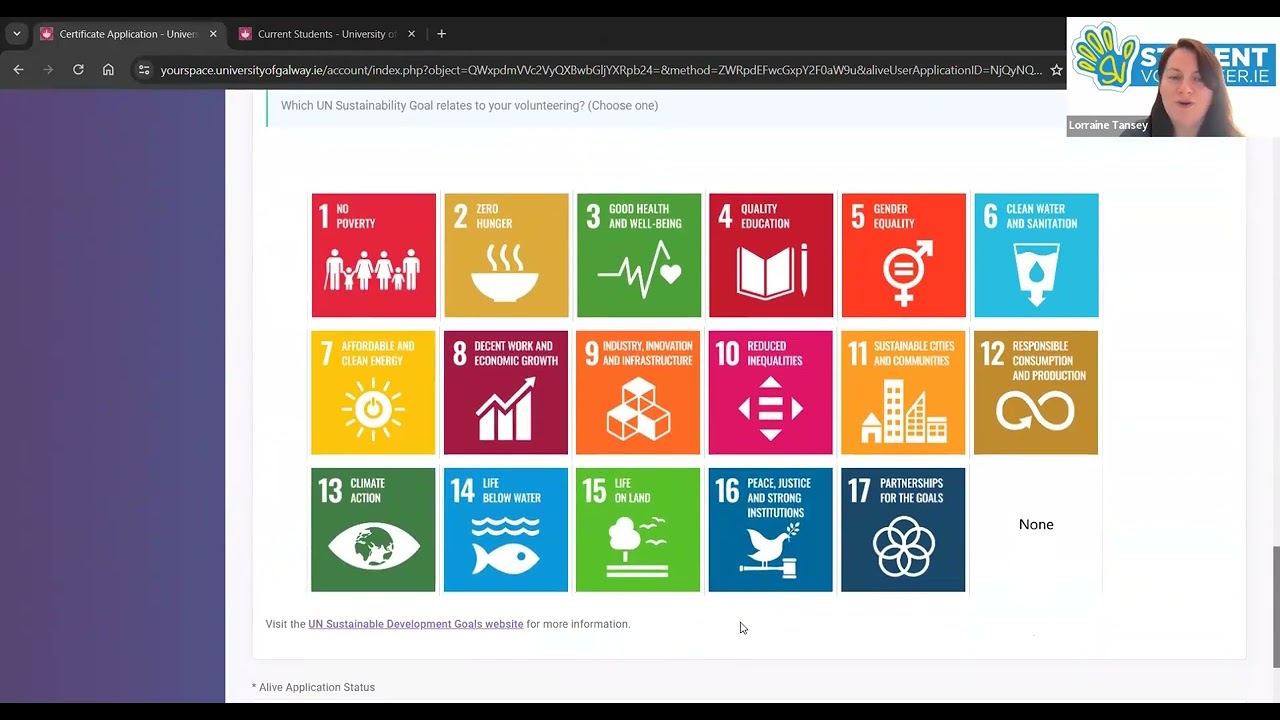Select Responsible Consumption and Production tile
Image resolution: width=1280 pixels, height=720 pixels.
(1036, 392)
